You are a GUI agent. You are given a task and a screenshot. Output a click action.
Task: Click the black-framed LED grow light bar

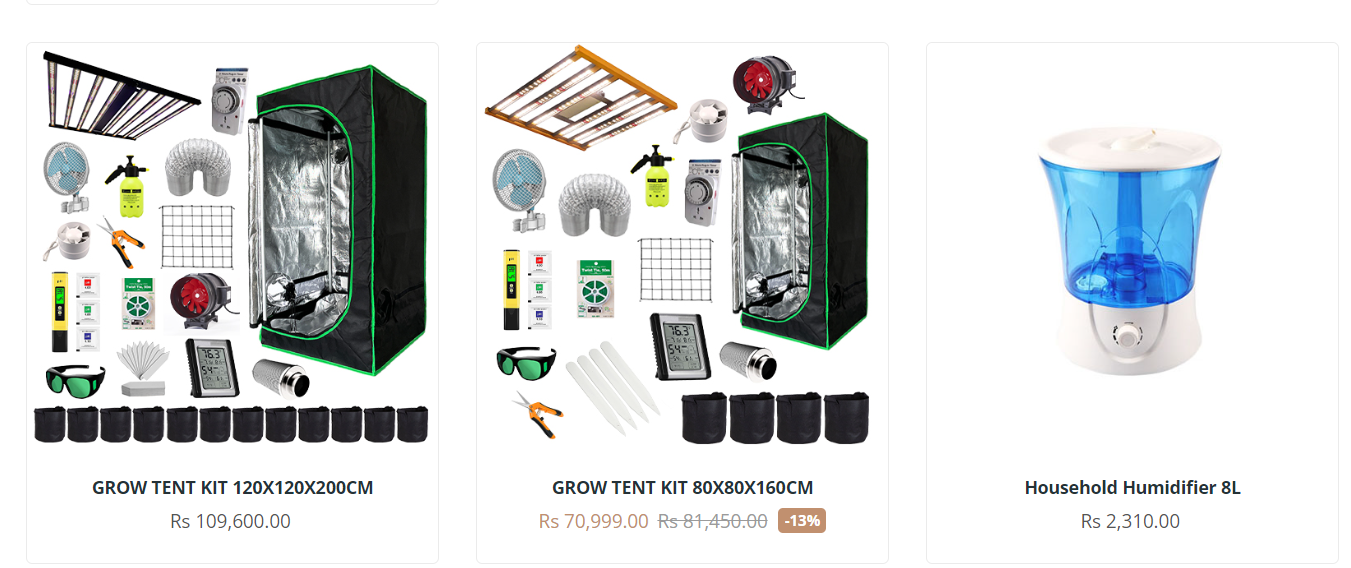pyautogui.click(x=121, y=95)
